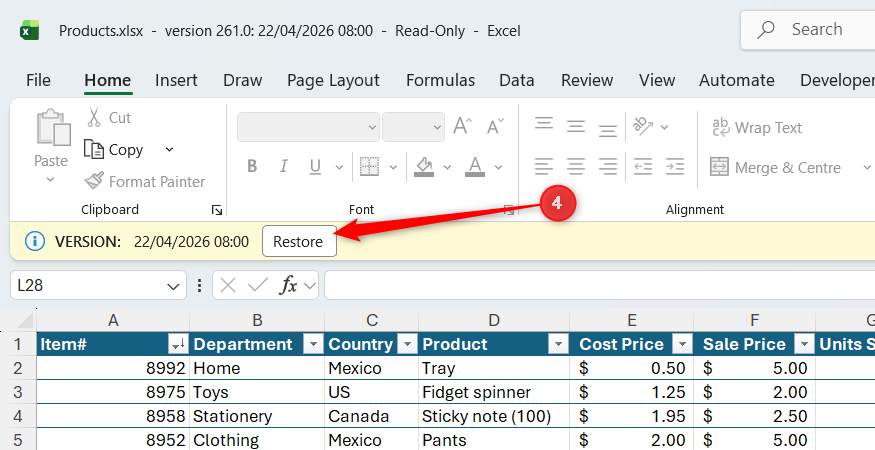
Task: Switch to the Review tab
Action: coord(587,80)
